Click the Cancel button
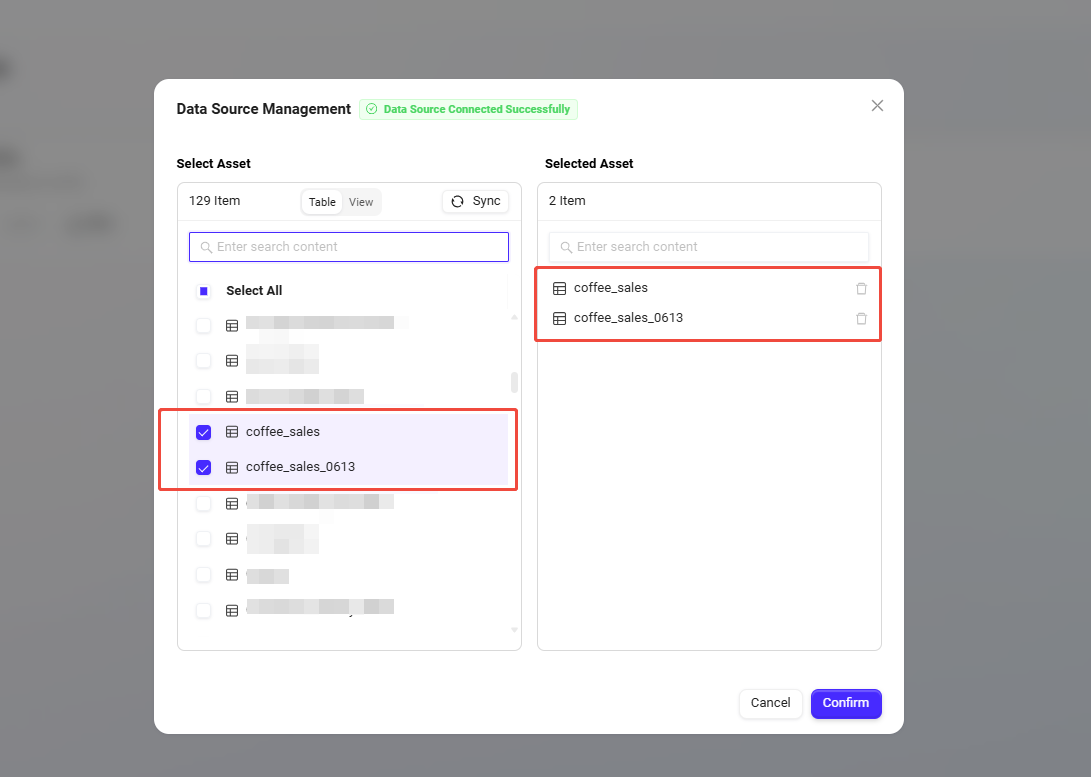This screenshot has height=777, width=1091. coord(770,703)
